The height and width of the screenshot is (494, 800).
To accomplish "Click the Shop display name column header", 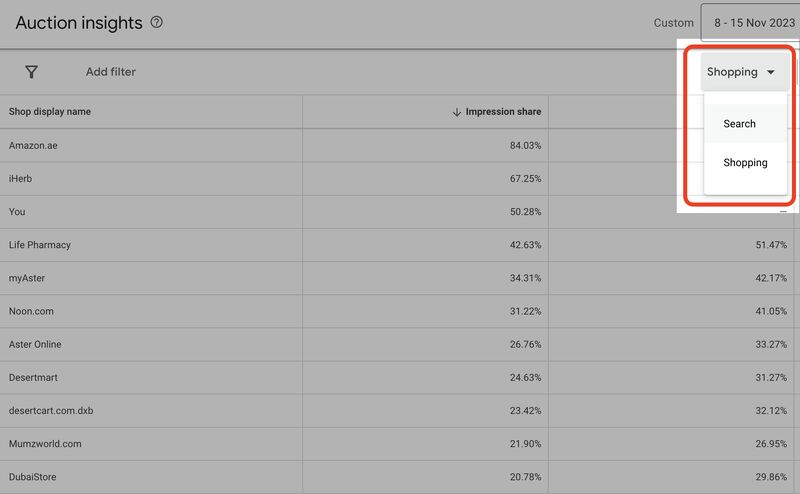I will click(49, 112).
